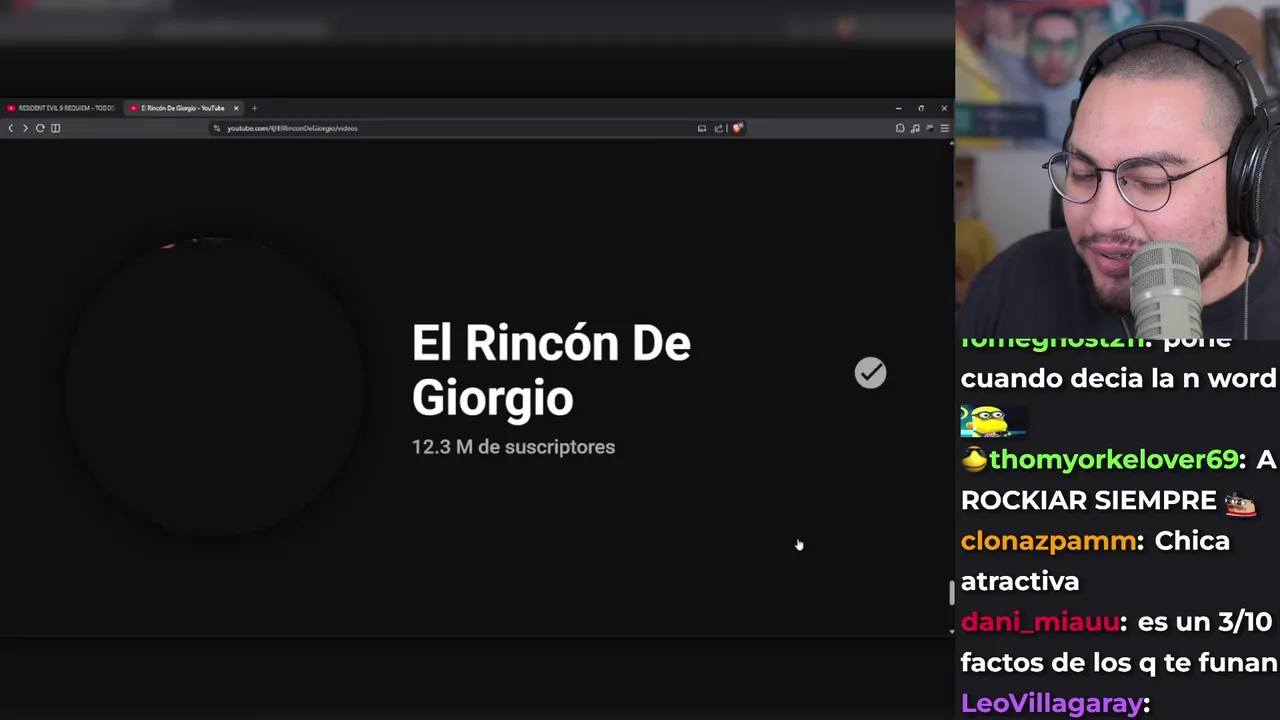Image resolution: width=1280 pixels, height=720 pixels.
Task: Click the circular channel avatar
Action: coord(215,387)
